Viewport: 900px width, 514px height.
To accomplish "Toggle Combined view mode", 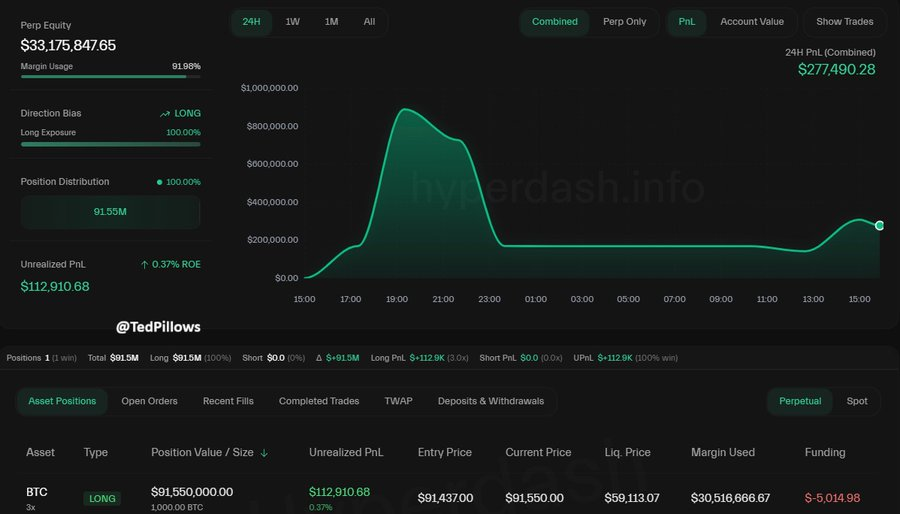I will coord(554,22).
